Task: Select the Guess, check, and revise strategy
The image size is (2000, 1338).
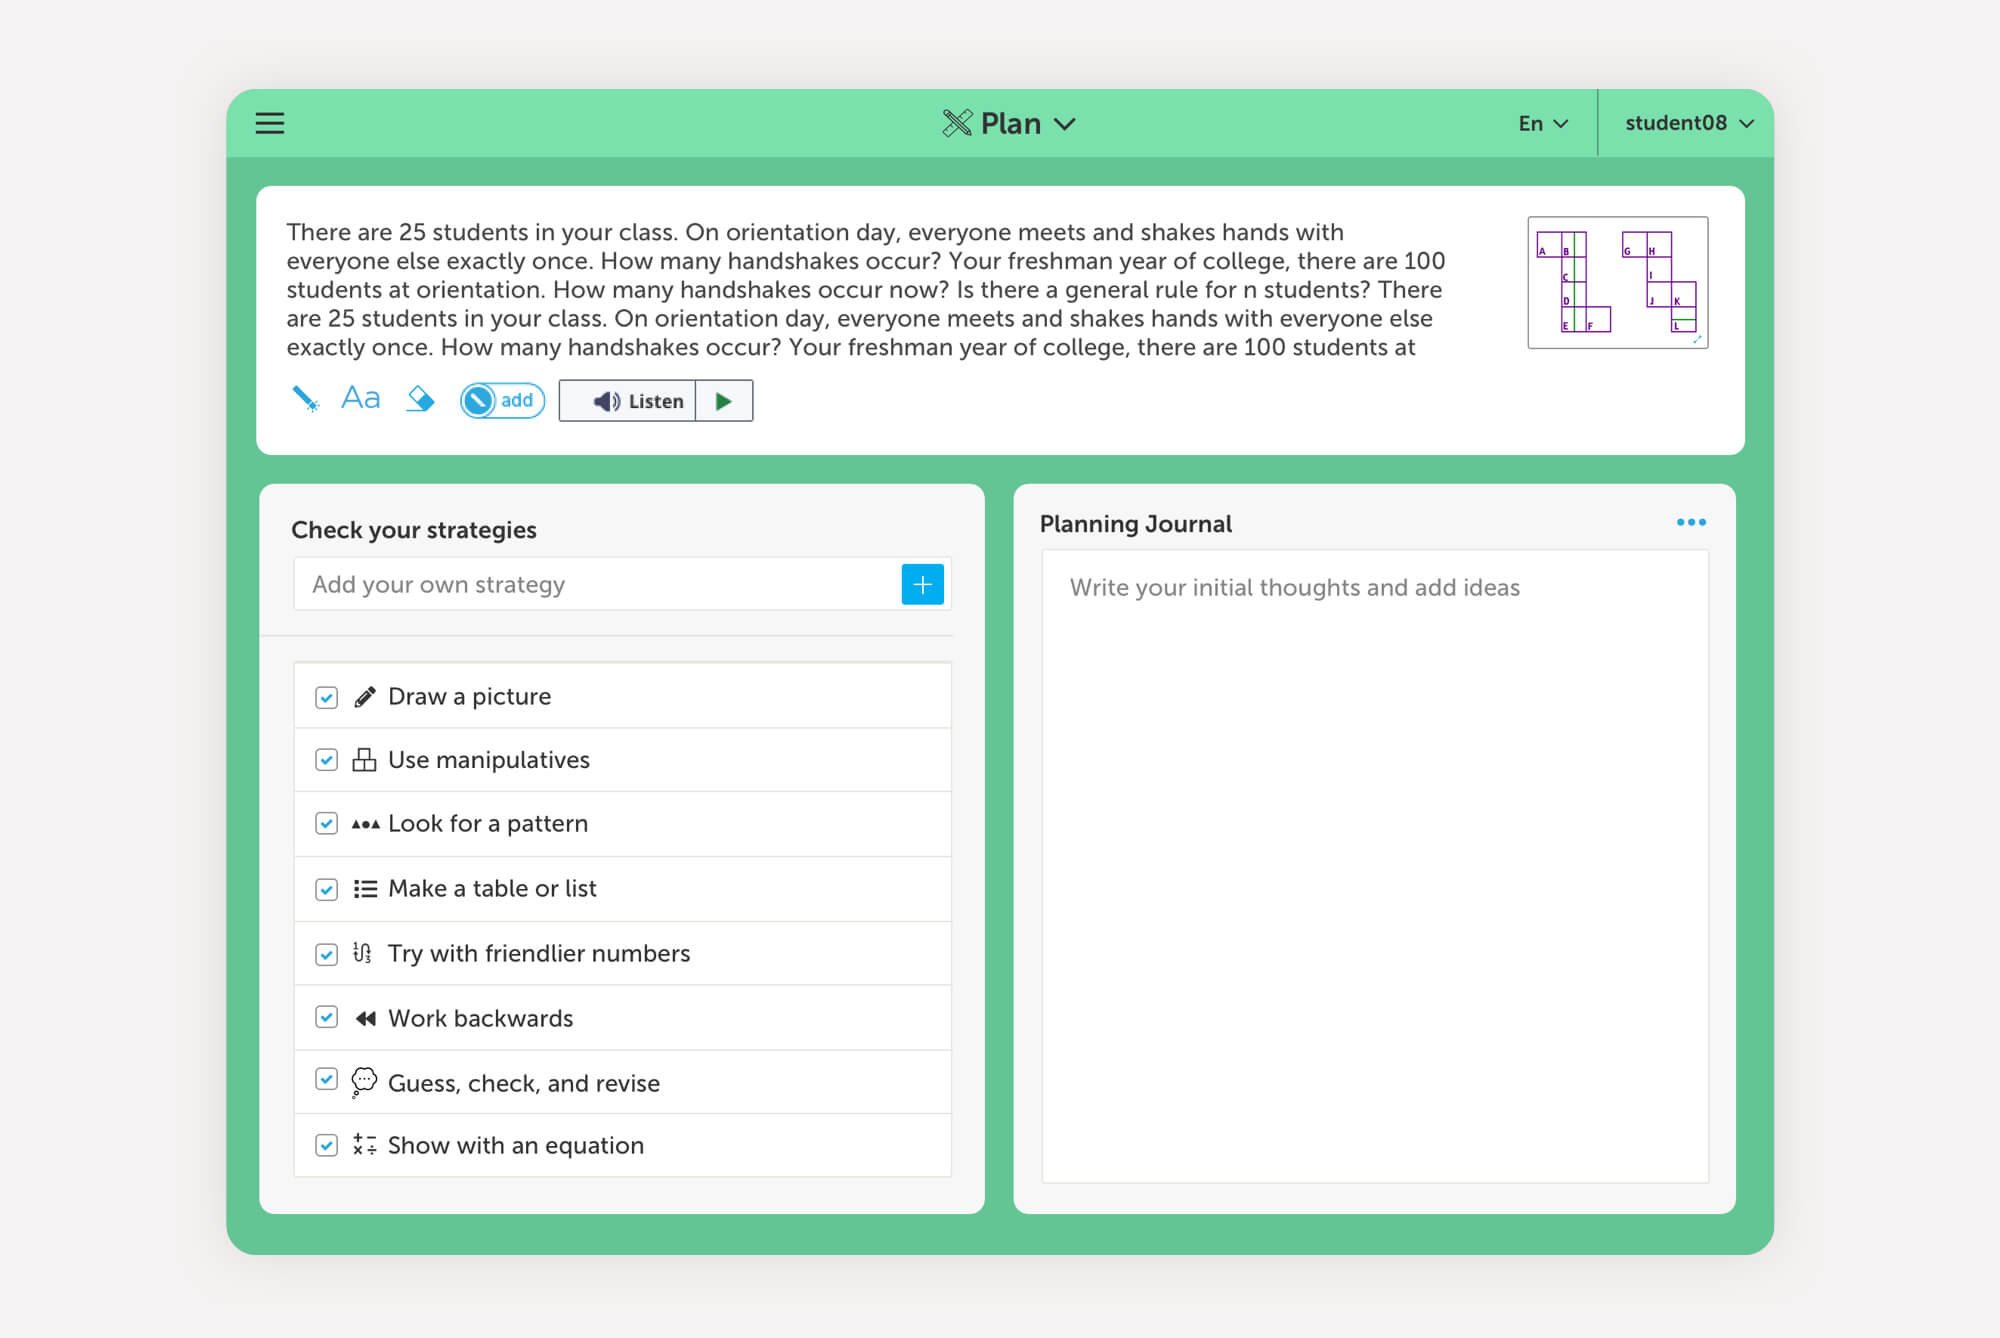Action: pyautogui.click(x=523, y=1083)
